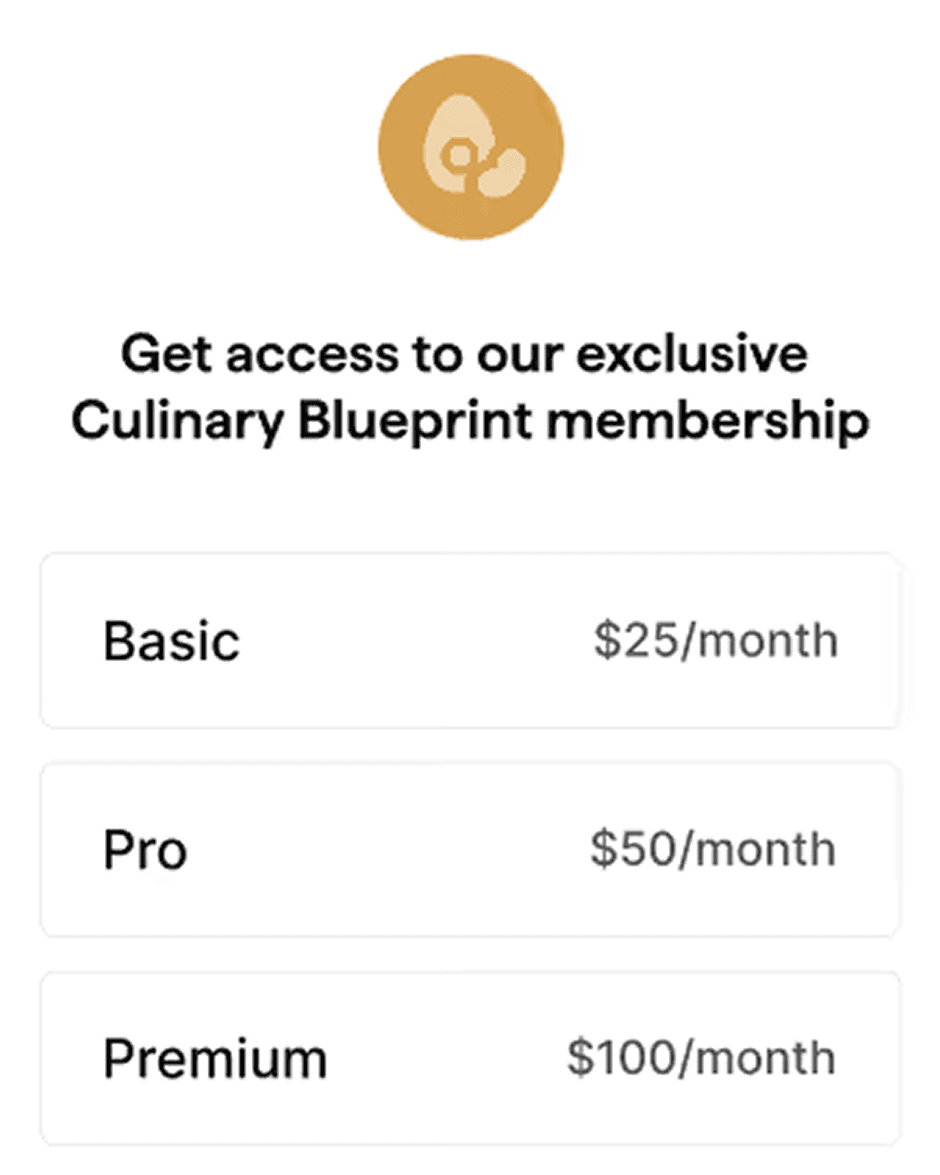Click the word "membership" in the heading
The height and width of the screenshot is (1175, 940).
(x=708, y=420)
